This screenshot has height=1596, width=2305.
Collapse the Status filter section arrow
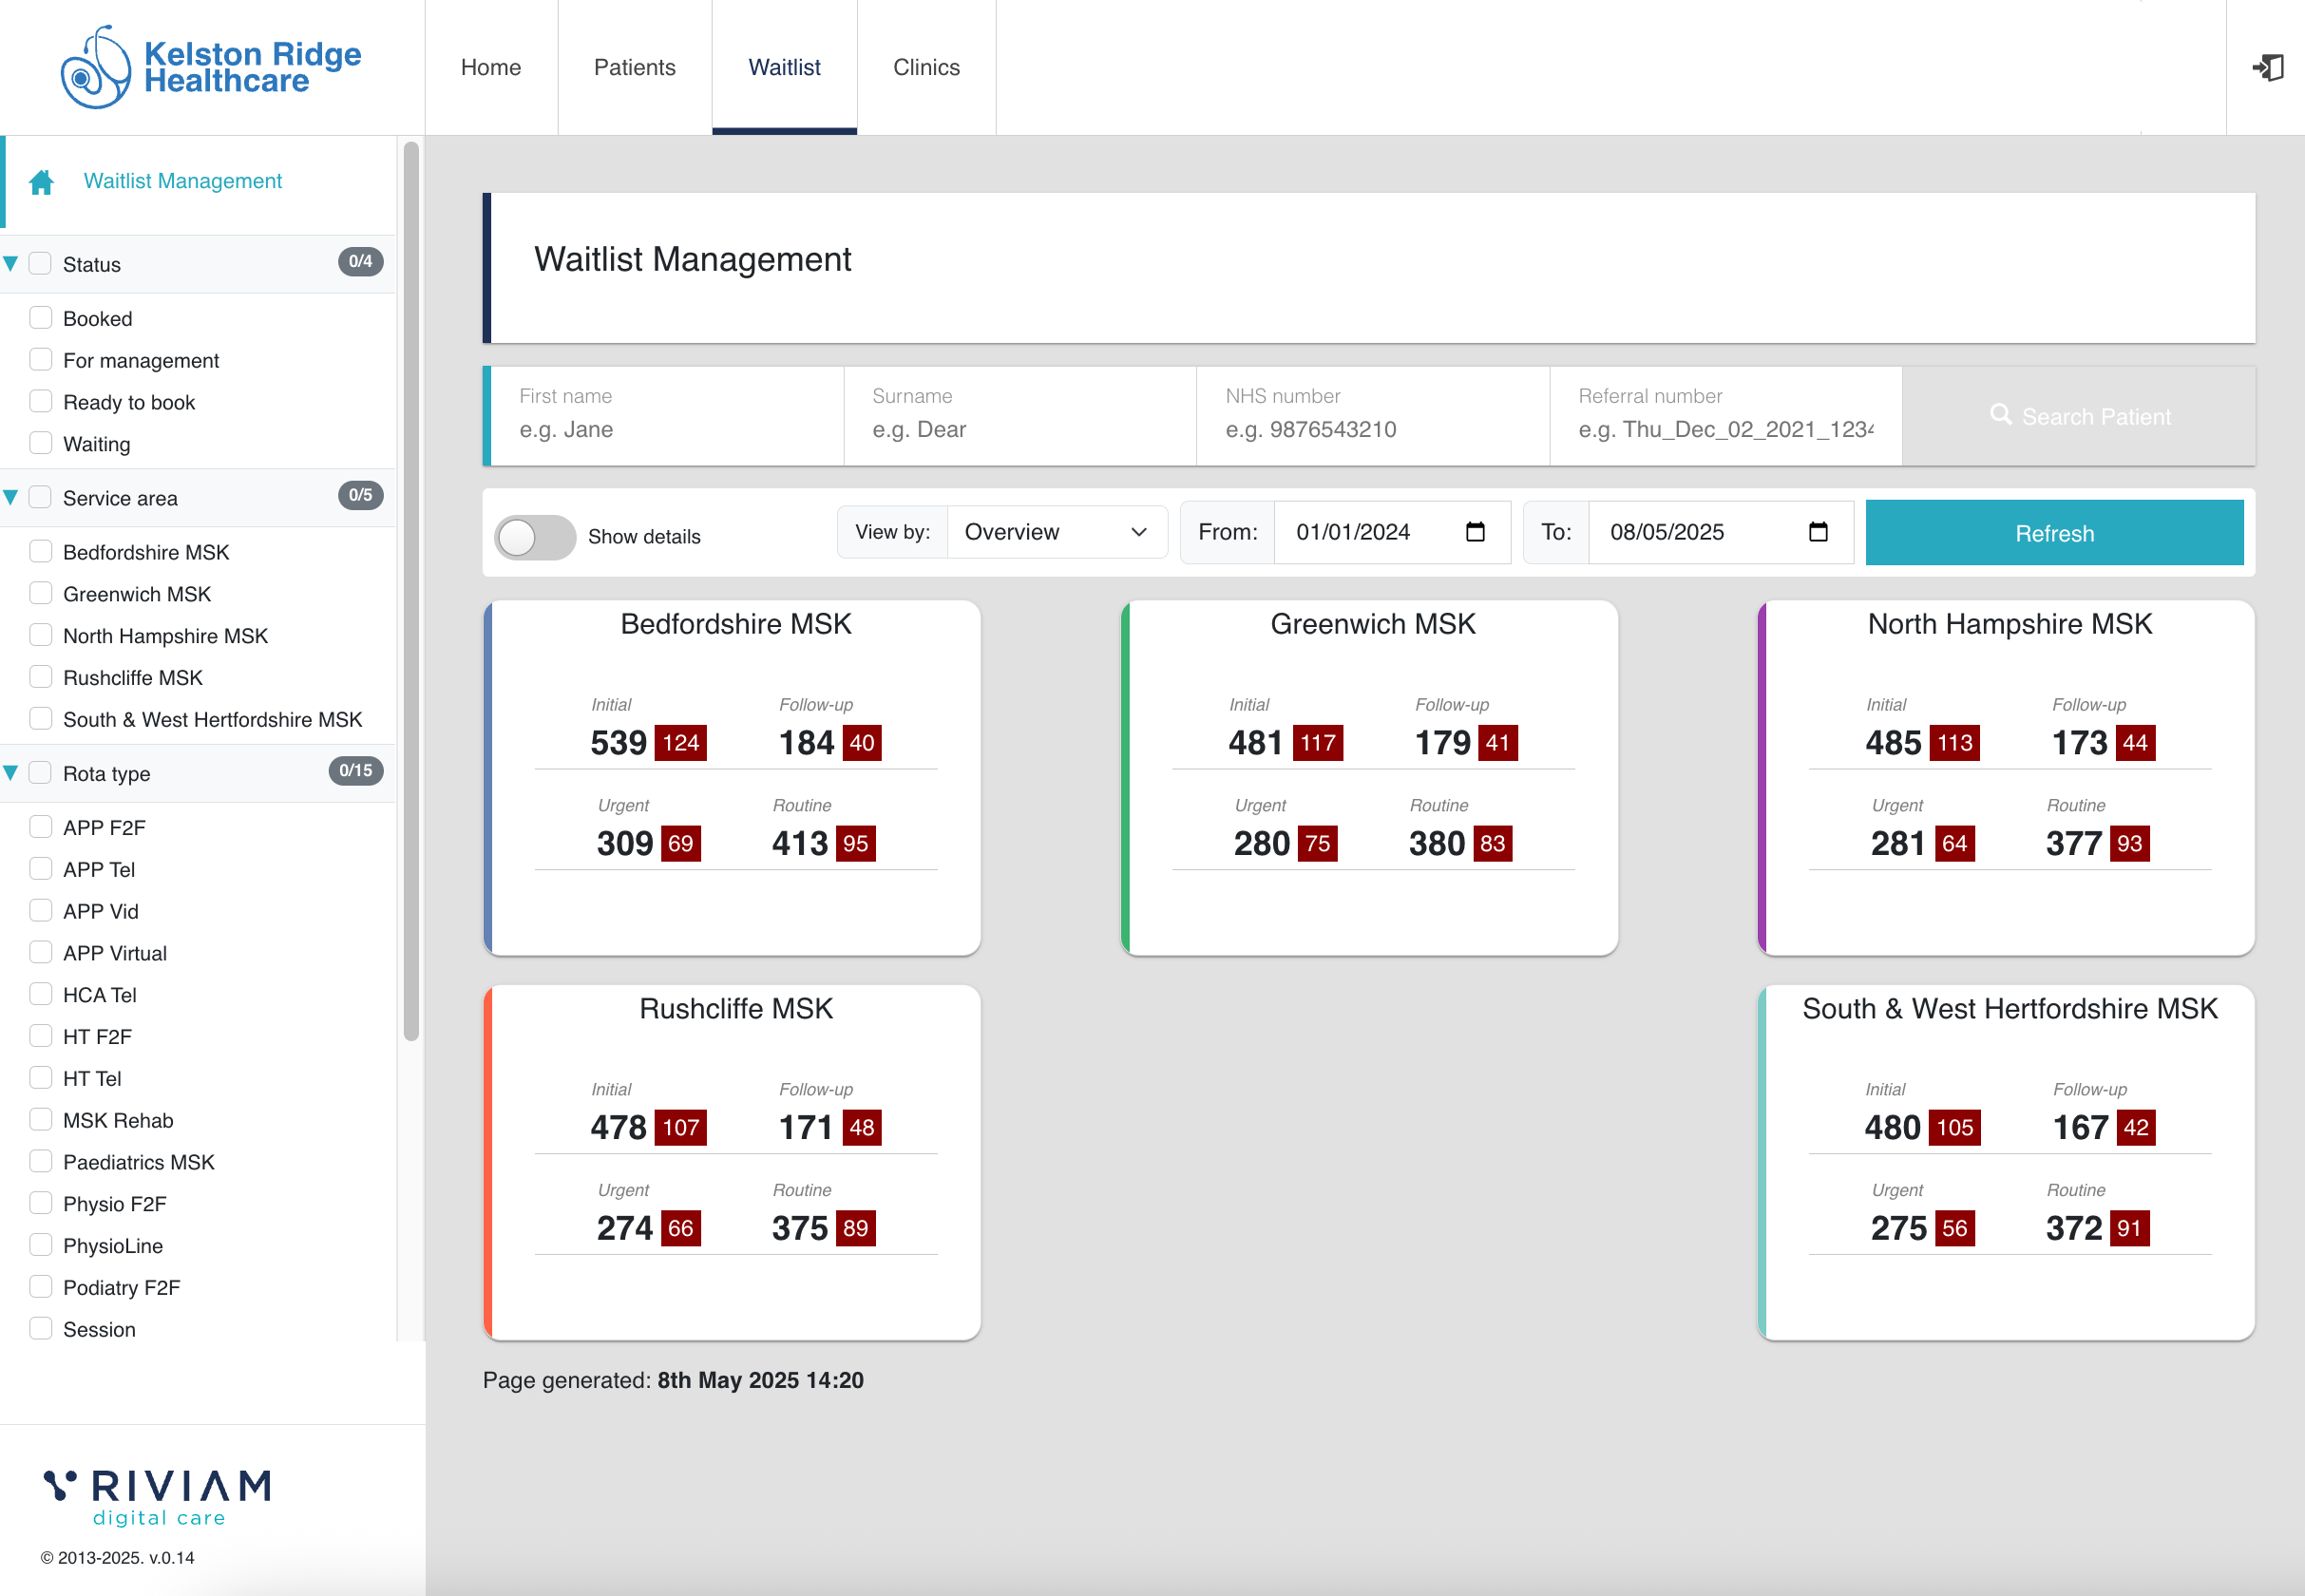(11, 264)
